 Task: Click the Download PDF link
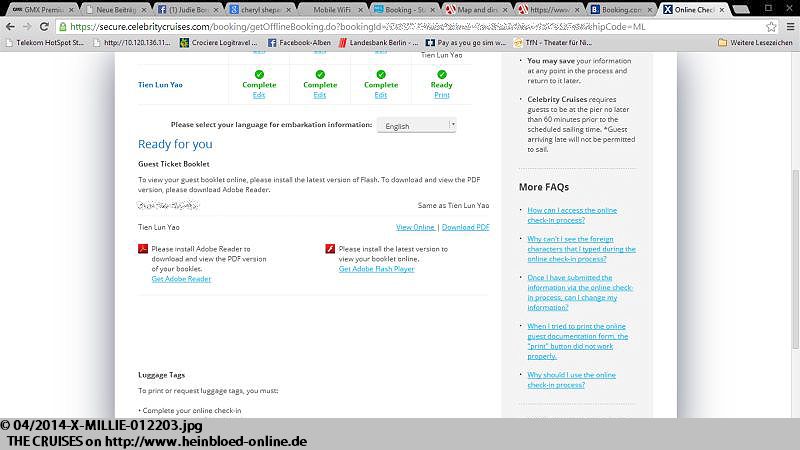tap(465, 227)
